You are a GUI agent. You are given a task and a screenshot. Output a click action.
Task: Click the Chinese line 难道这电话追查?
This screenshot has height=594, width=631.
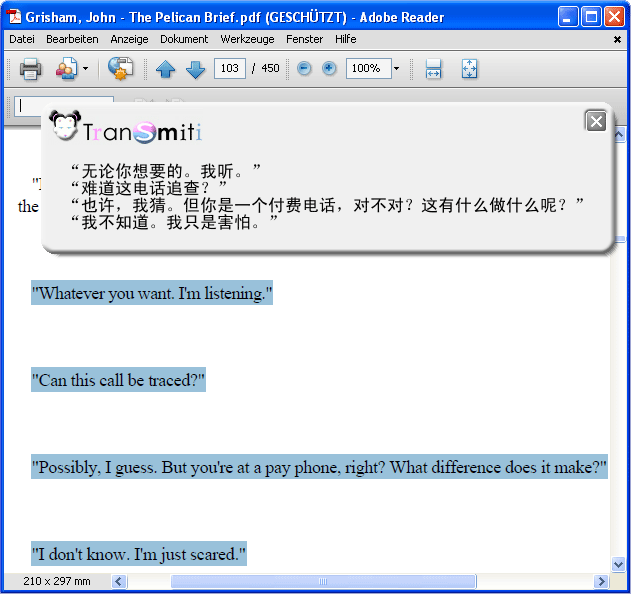pos(149,188)
